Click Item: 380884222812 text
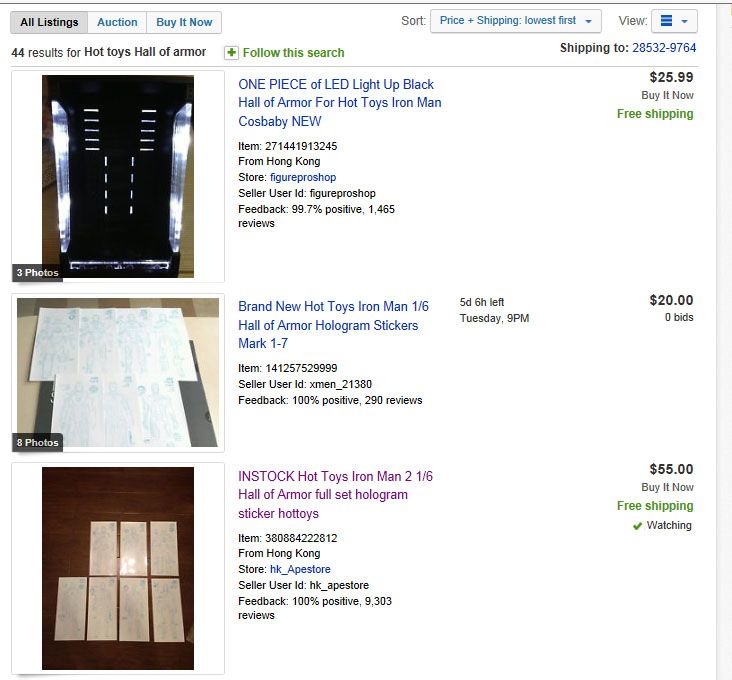The image size is (732, 680). [x=288, y=538]
